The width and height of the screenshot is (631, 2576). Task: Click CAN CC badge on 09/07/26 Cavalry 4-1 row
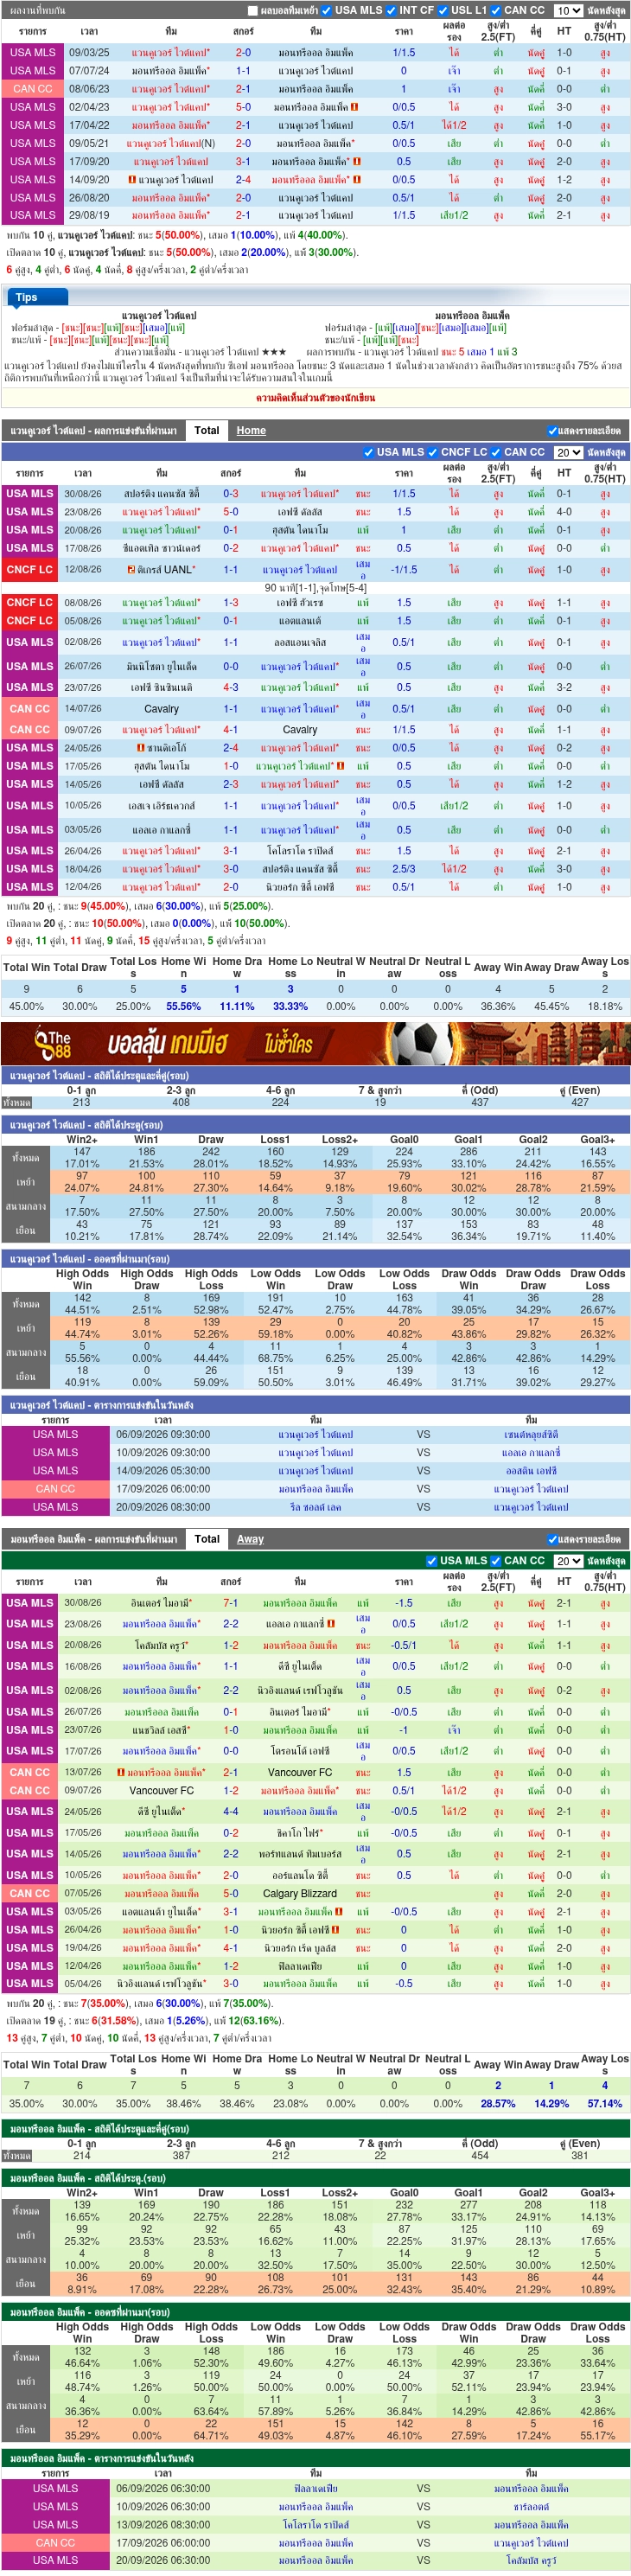pyautogui.click(x=30, y=729)
